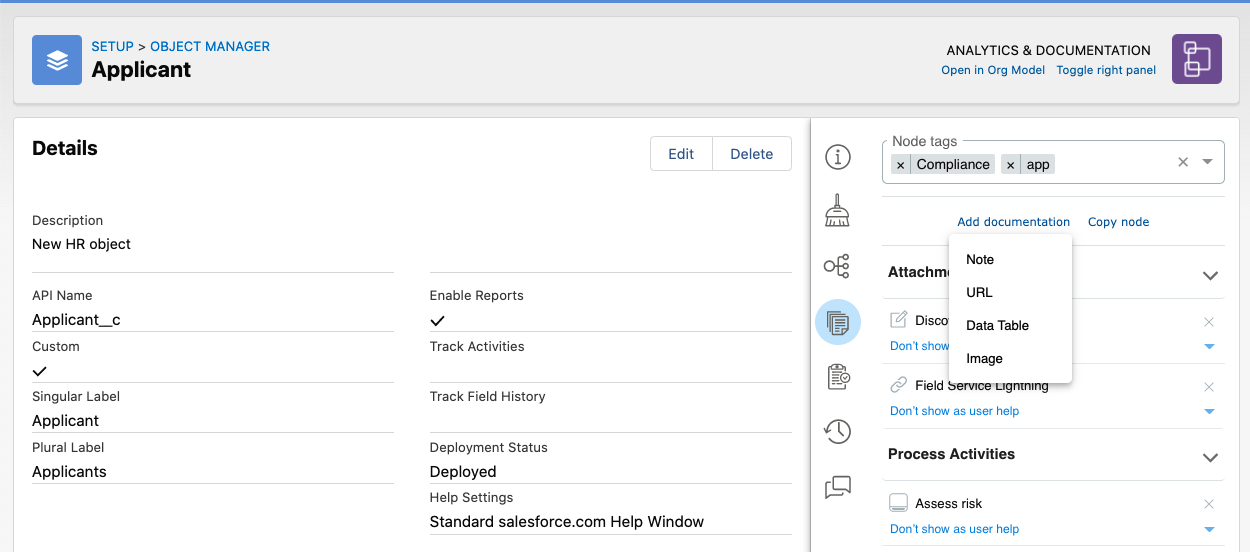The height and width of the screenshot is (552, 1250).
Task: Open the change history clock icon
Action: (837, 431)
